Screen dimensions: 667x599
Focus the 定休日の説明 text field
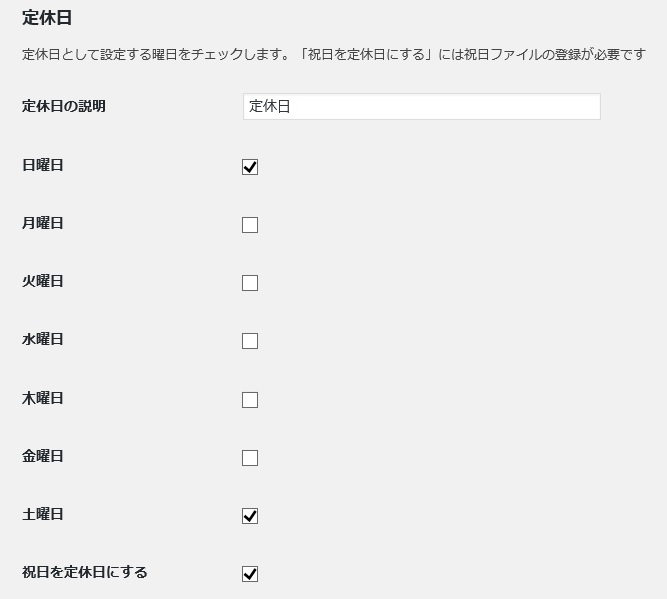(421, 107)
